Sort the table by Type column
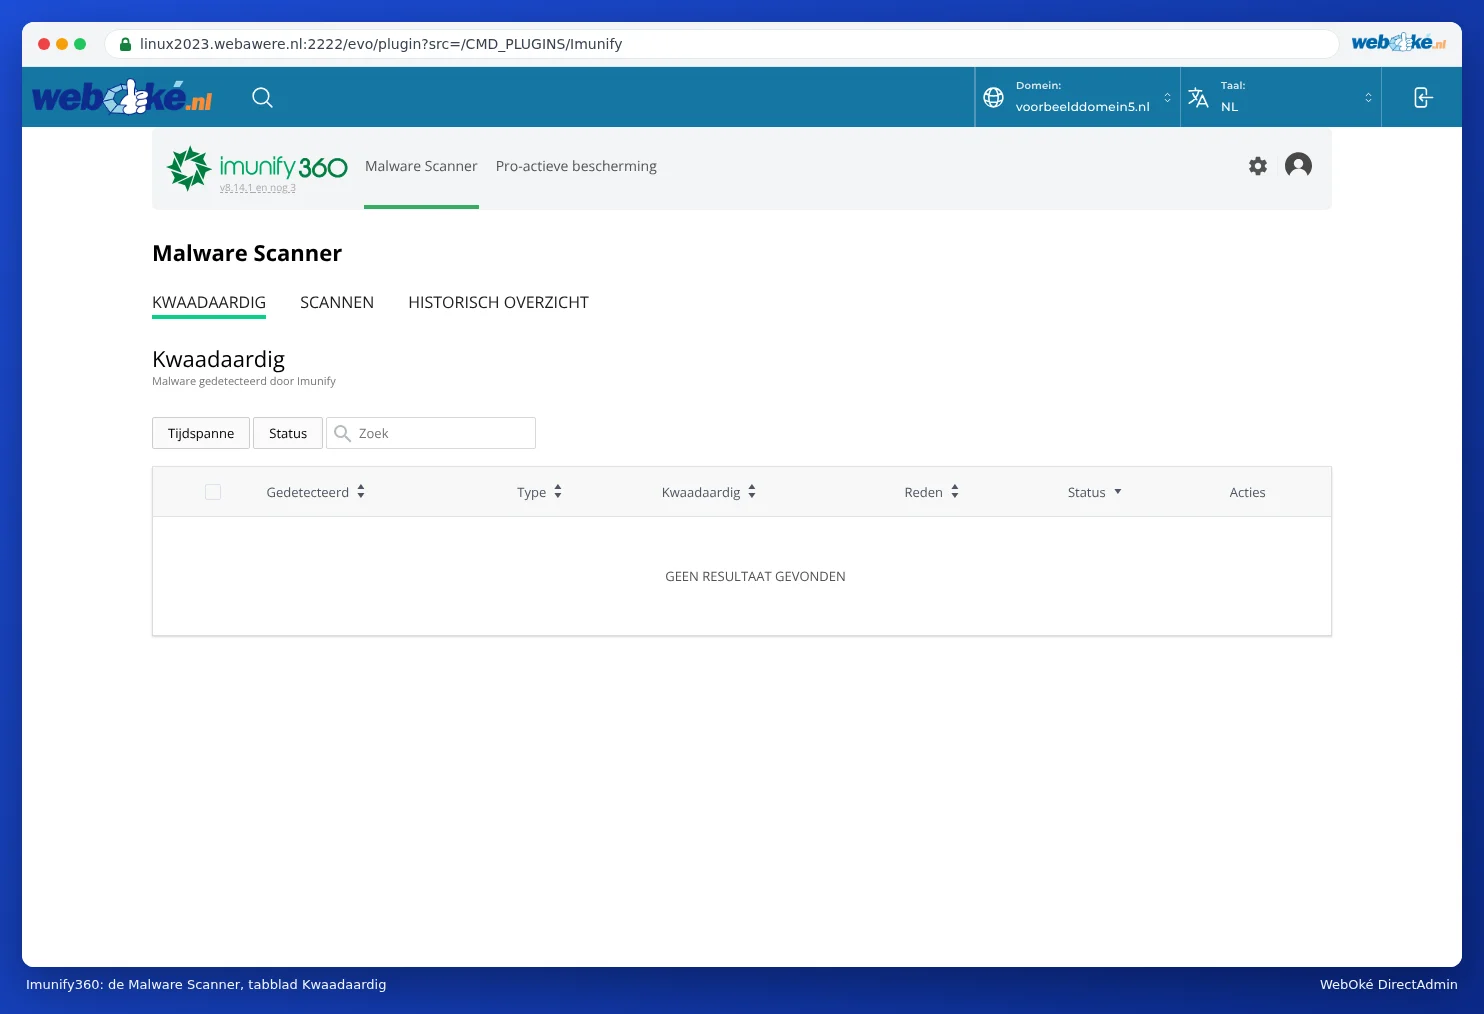The image size is (1484, 1014). click(540, 492)
